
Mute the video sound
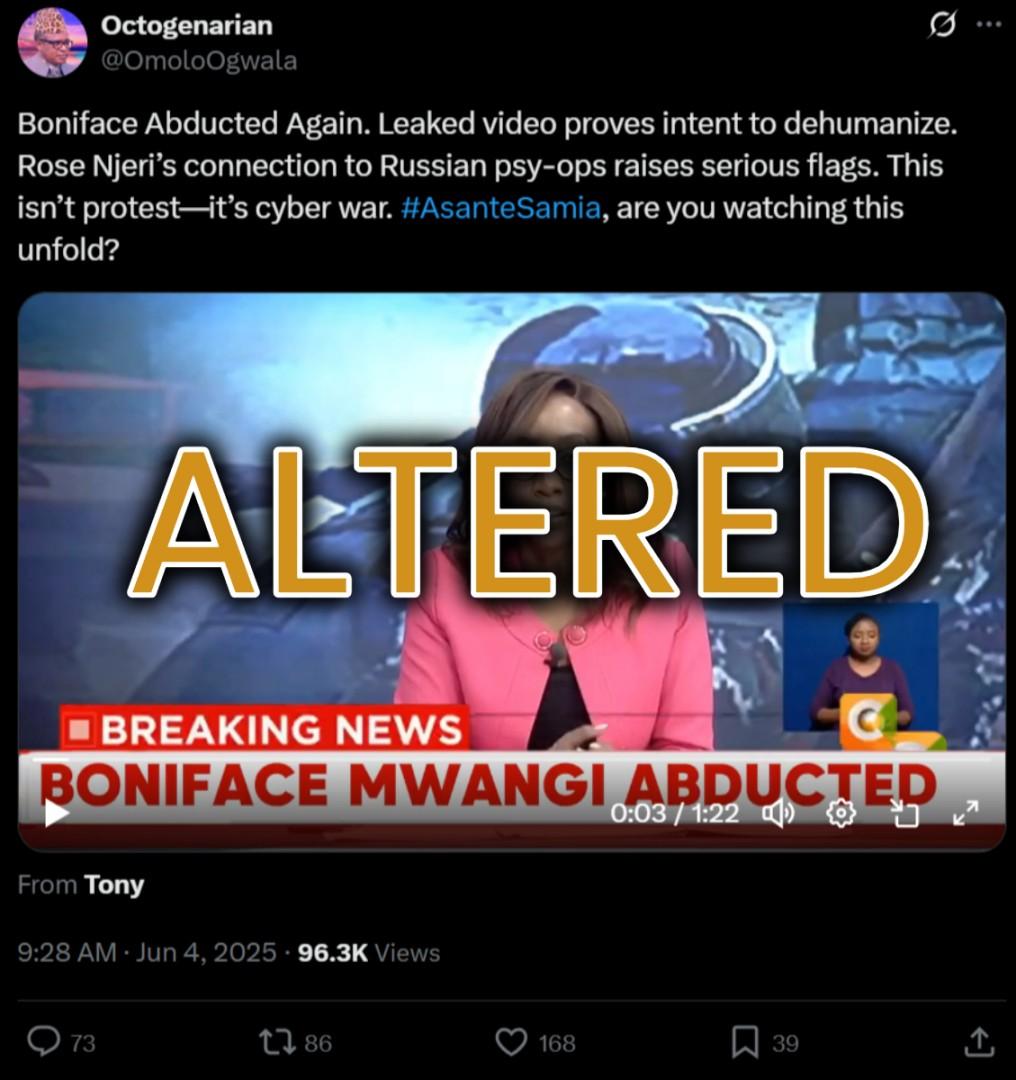[778, 813]
